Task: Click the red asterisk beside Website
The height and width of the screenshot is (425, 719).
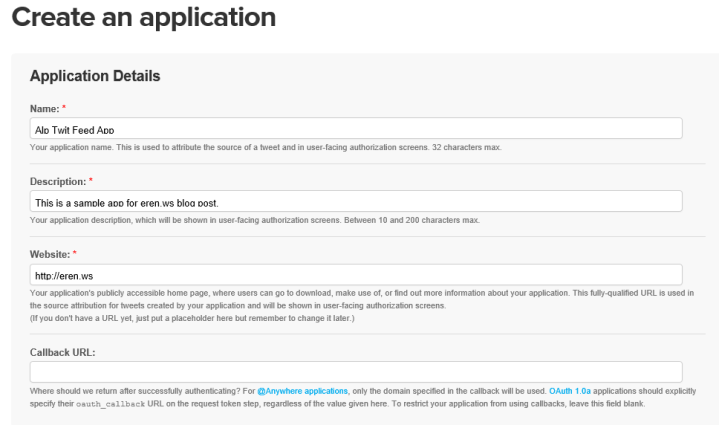Action: (77, 253)
